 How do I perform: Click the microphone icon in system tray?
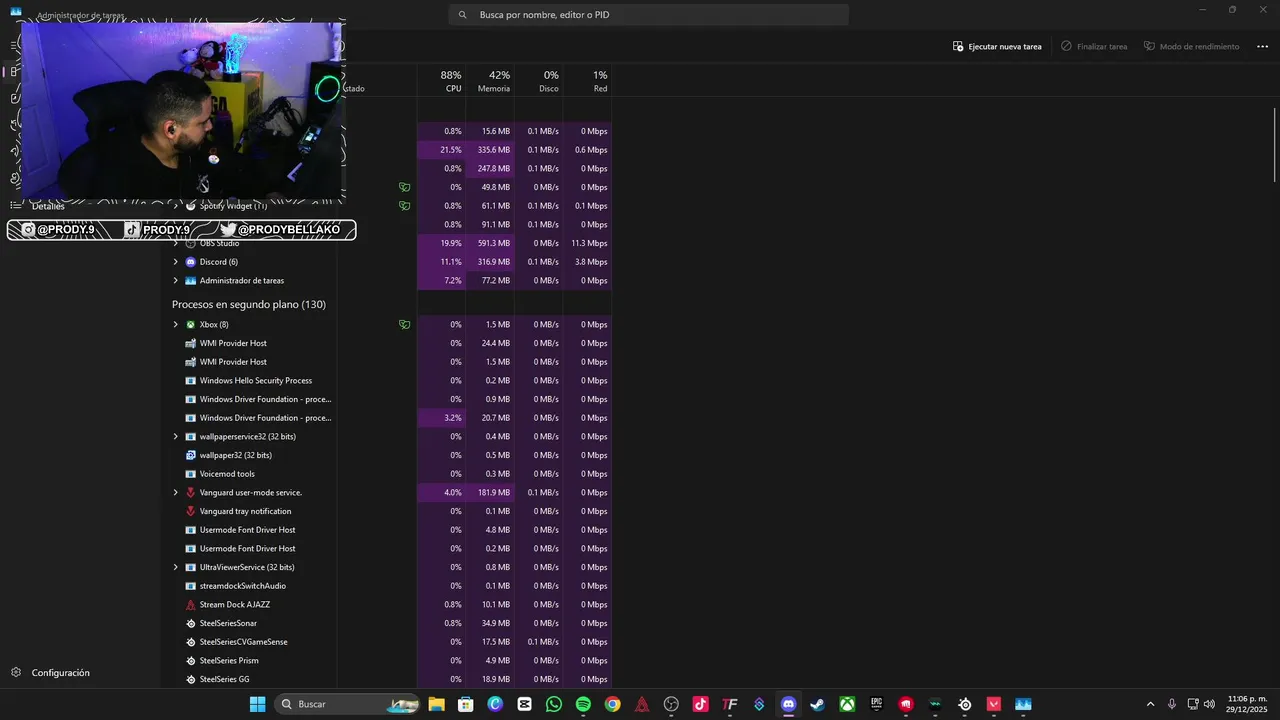click(x=1171, y=704)
